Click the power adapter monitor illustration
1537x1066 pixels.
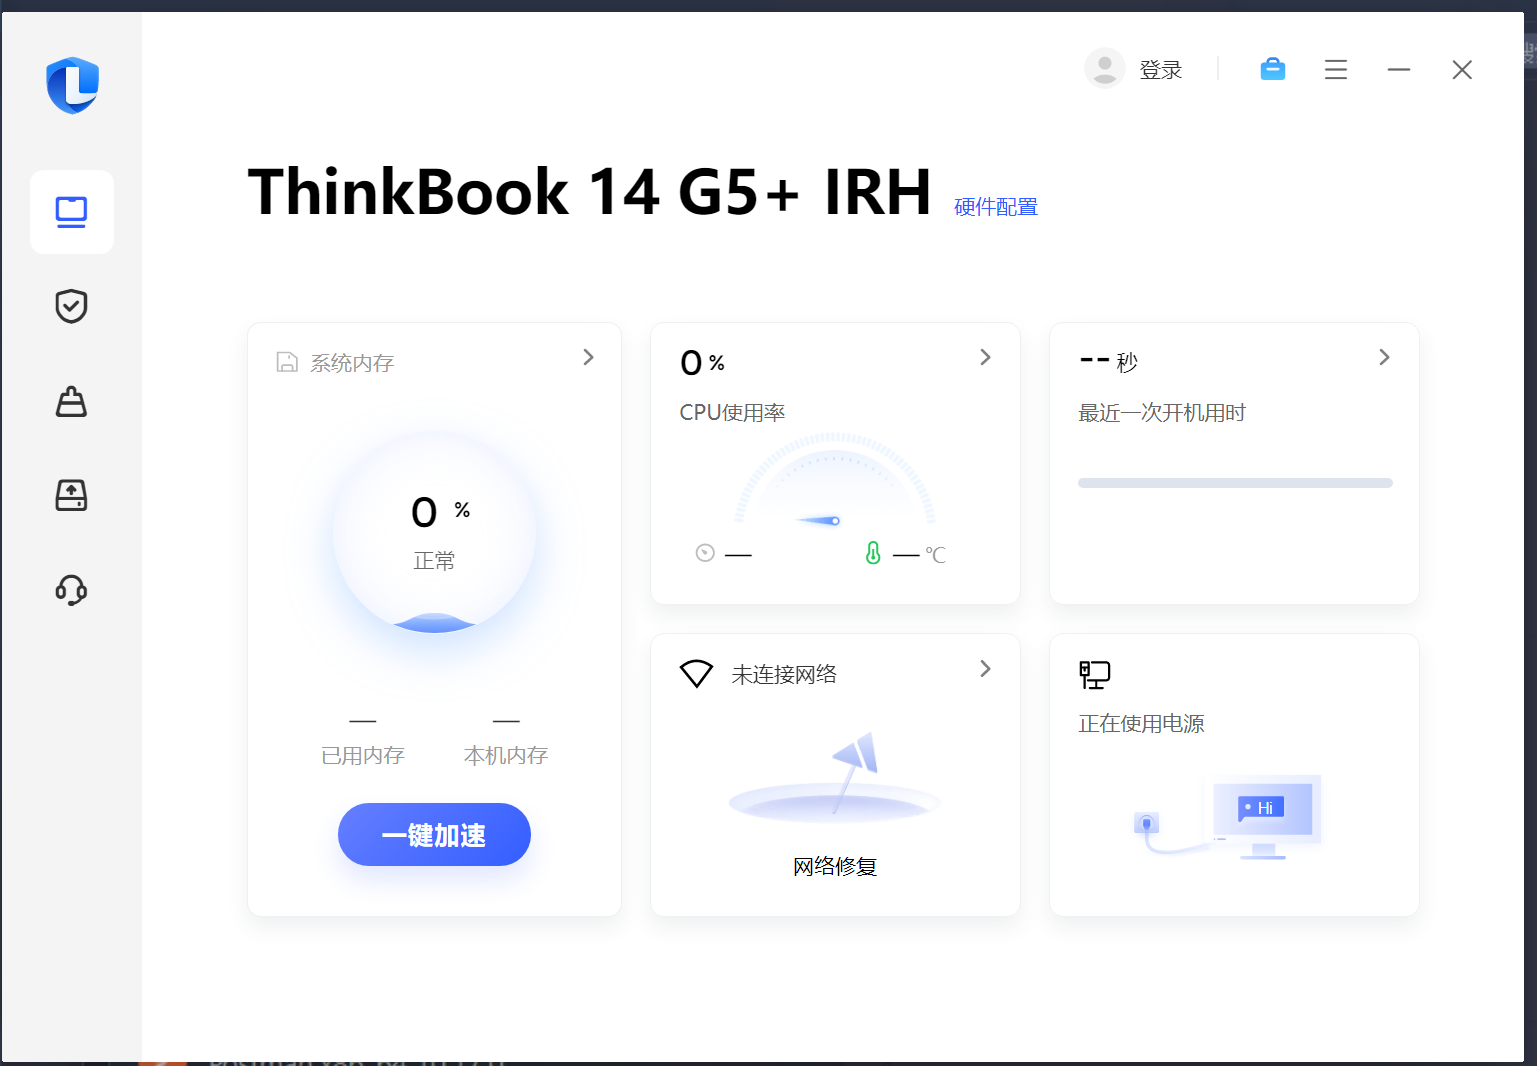[x=1228, y=817]
